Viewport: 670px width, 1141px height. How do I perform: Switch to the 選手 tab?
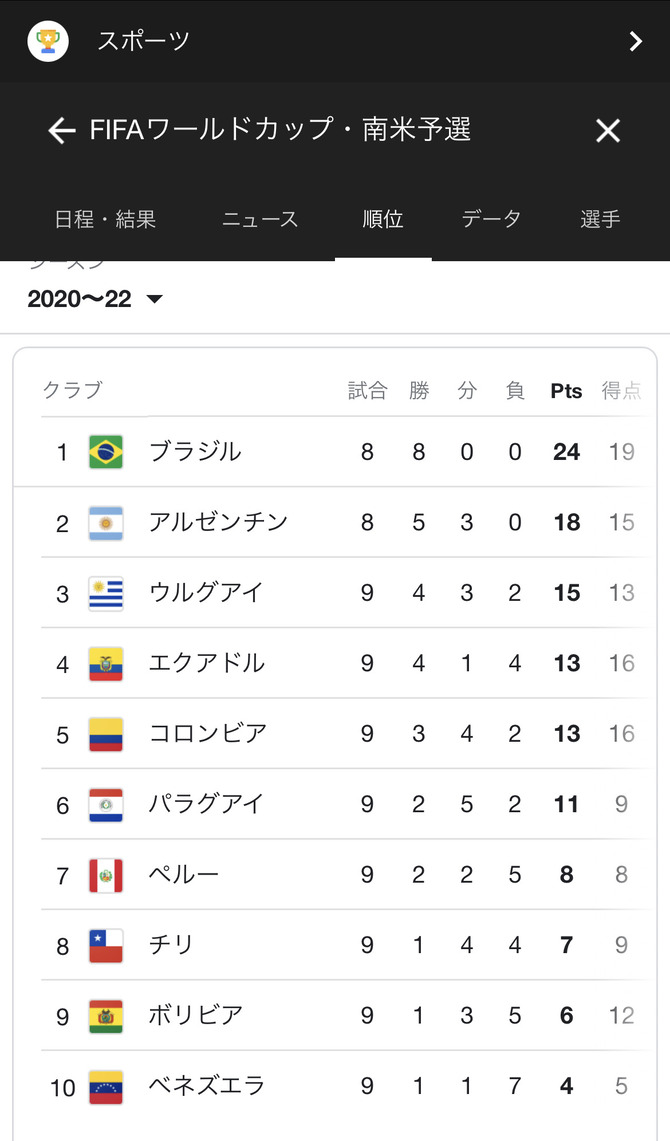click(600, 219)
